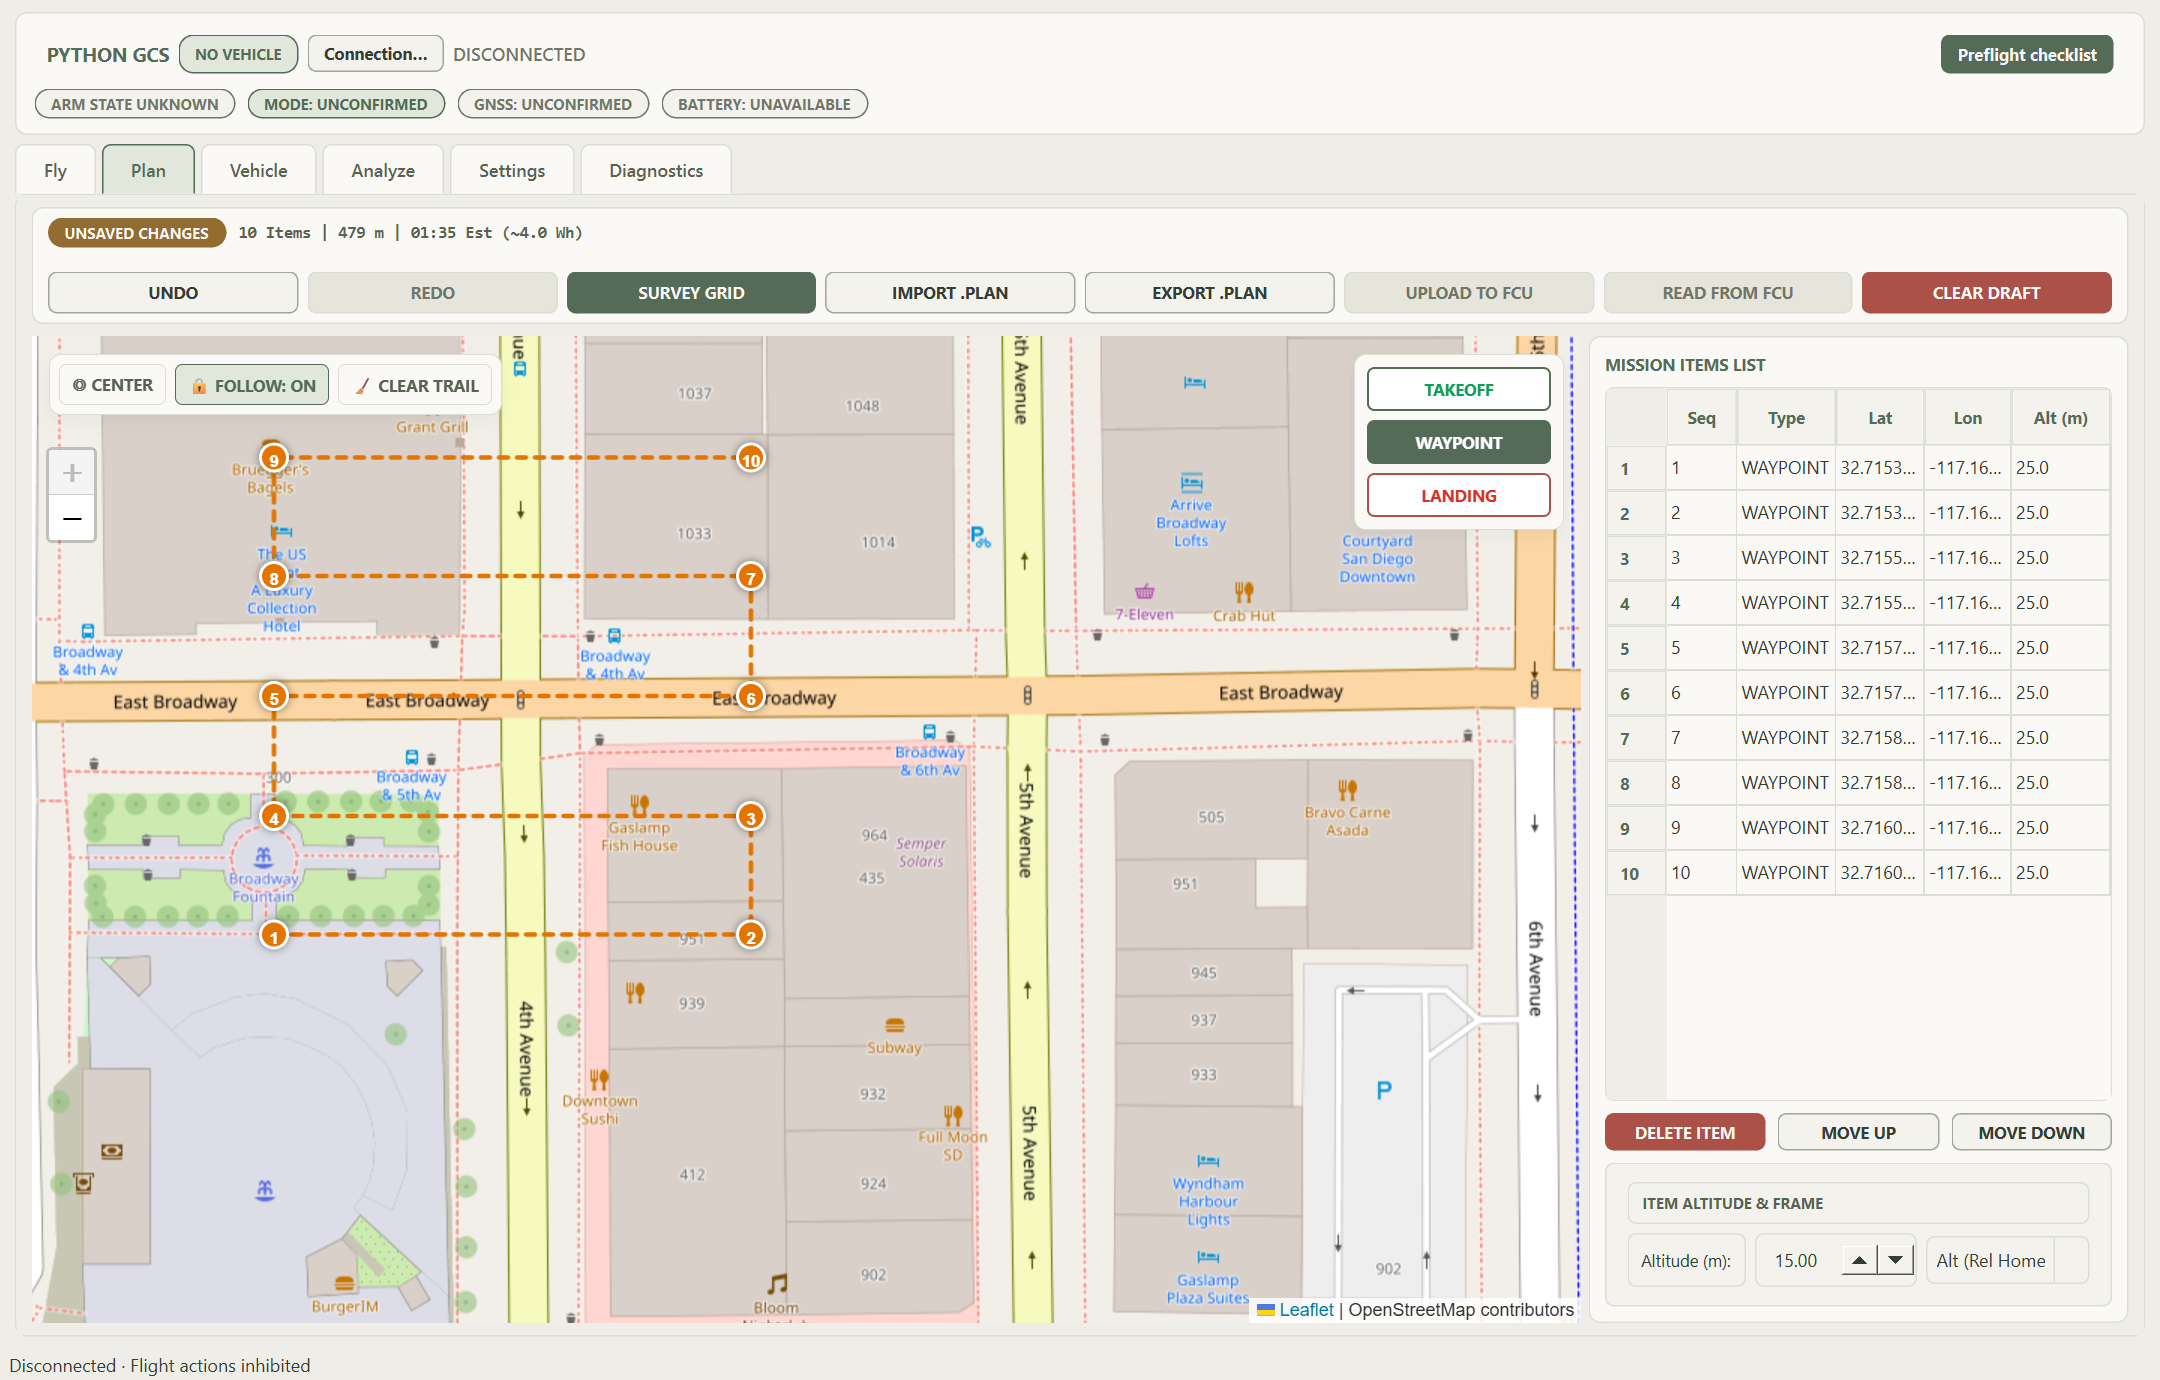The height and width of the screenshot is (1380, 2160).
Task: Click waypoint marker 9 on the map
Action: [x=274, y=459]
